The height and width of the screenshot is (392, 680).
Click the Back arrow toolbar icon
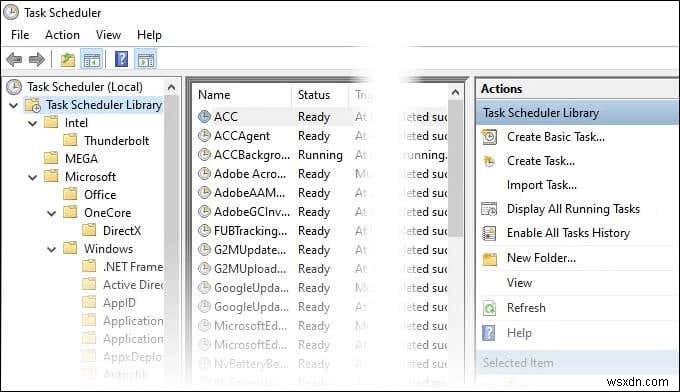14,59
